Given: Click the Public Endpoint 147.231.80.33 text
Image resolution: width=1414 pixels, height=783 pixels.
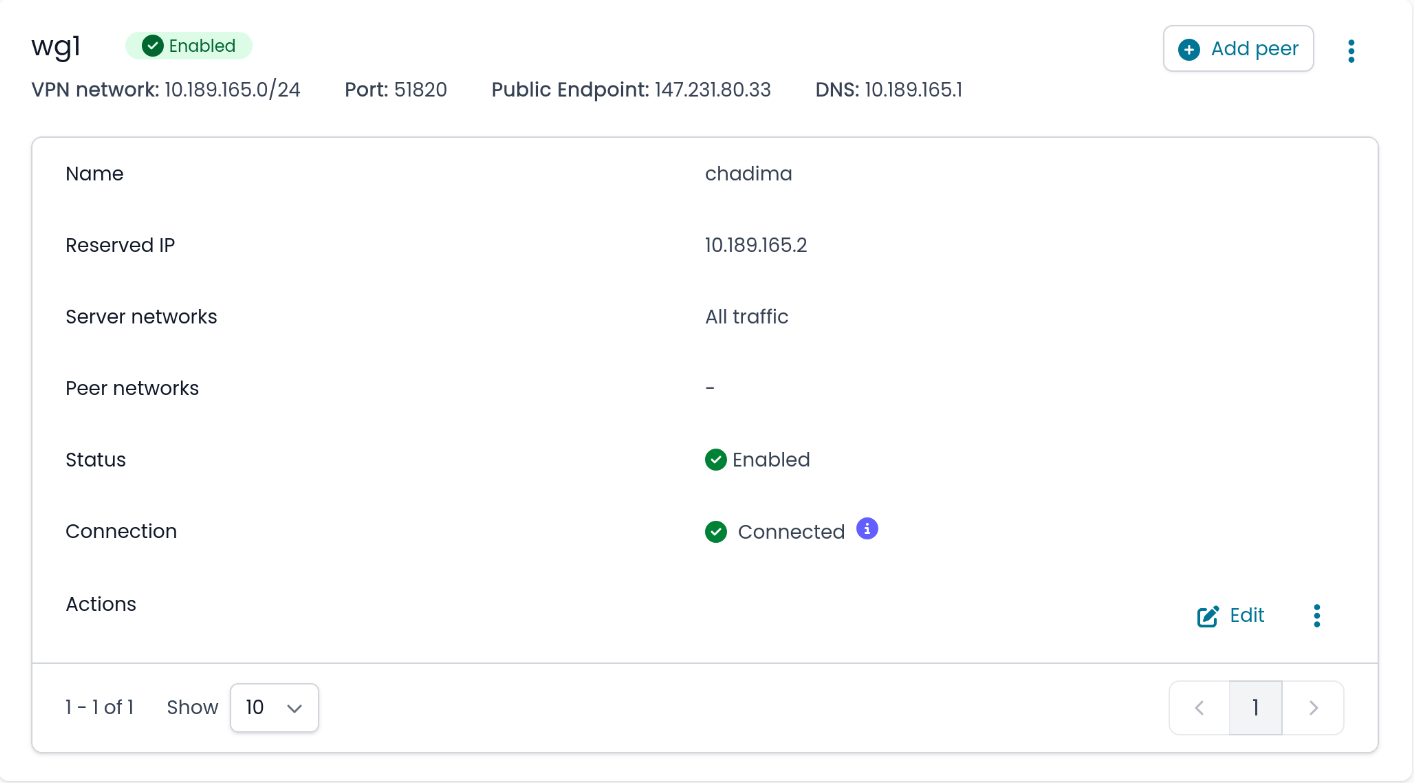Looking at the screenshot, I should (712, 90).
